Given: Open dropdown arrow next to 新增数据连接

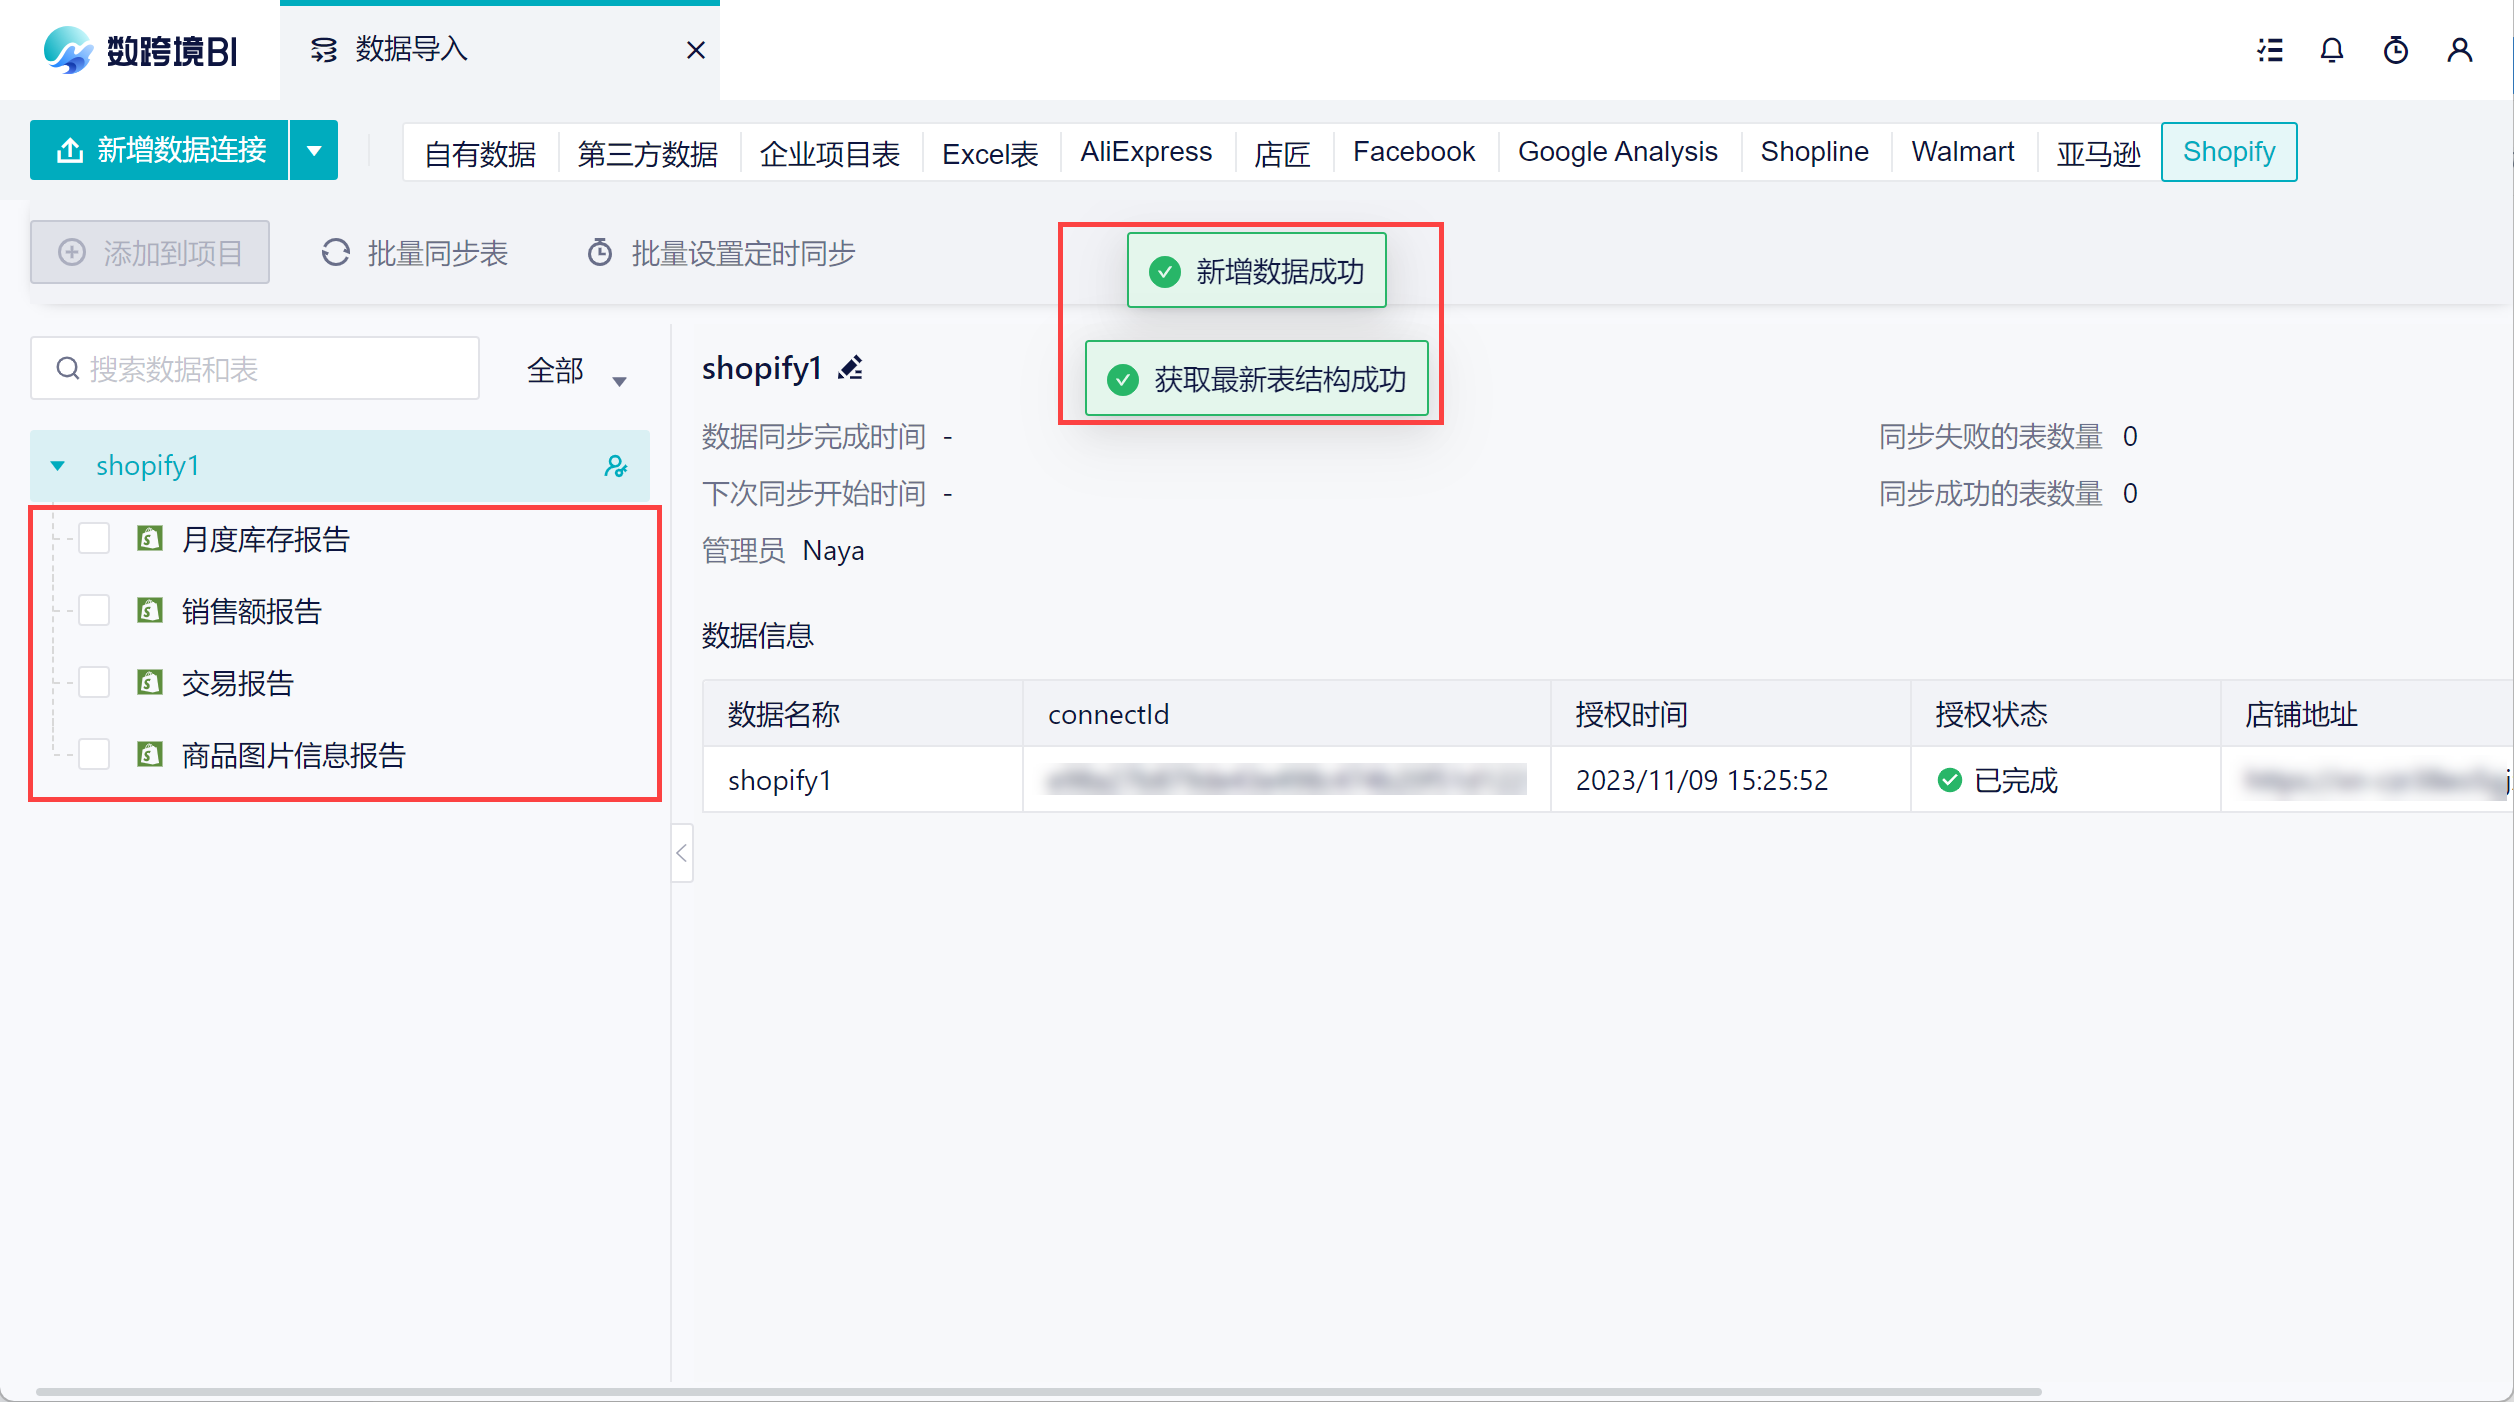Looking at the screenshot, I should click(314, 151).
